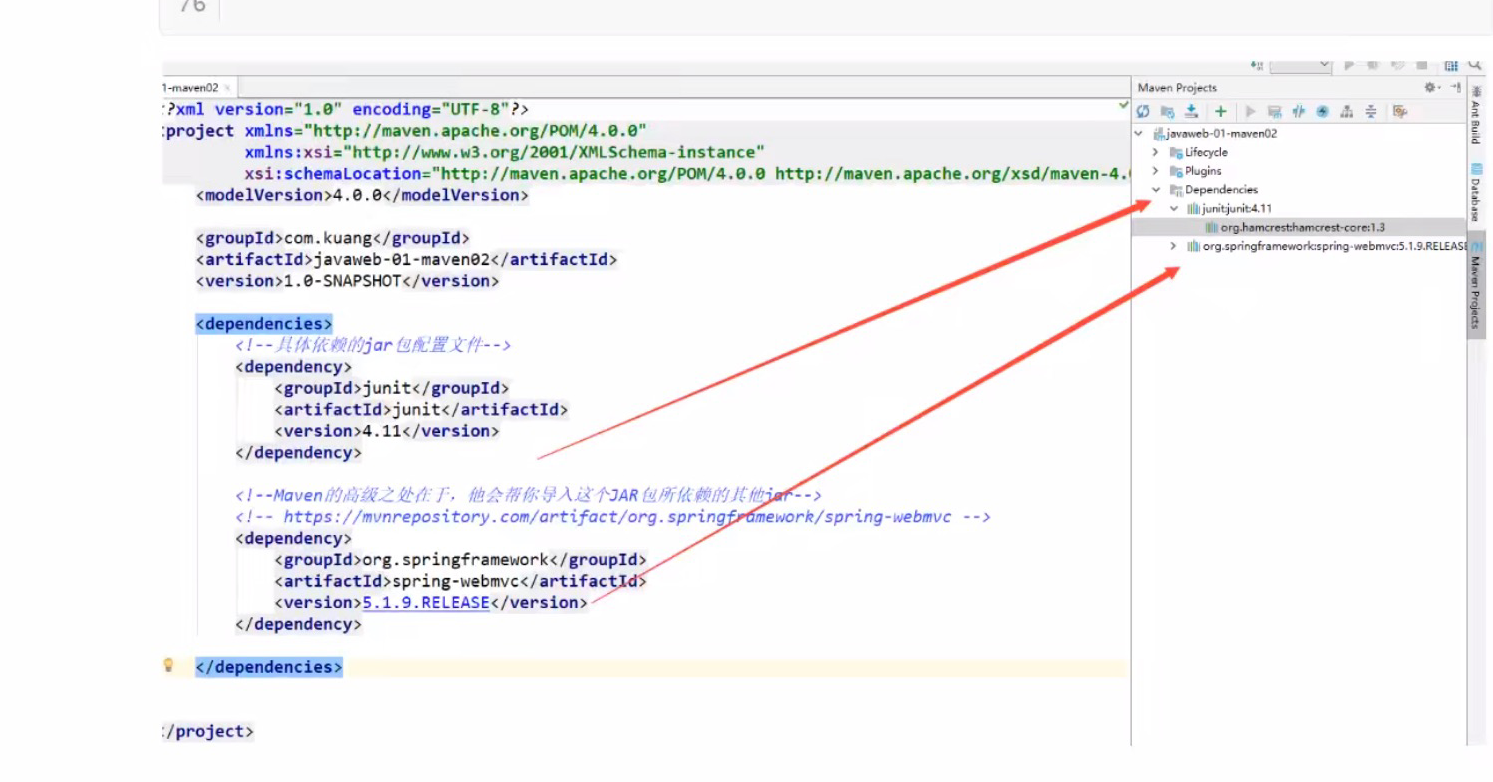Click Show Dependencies diagram icon
The width and height of the screenshot is (1493, 782).
click(x=1347, y=111)
